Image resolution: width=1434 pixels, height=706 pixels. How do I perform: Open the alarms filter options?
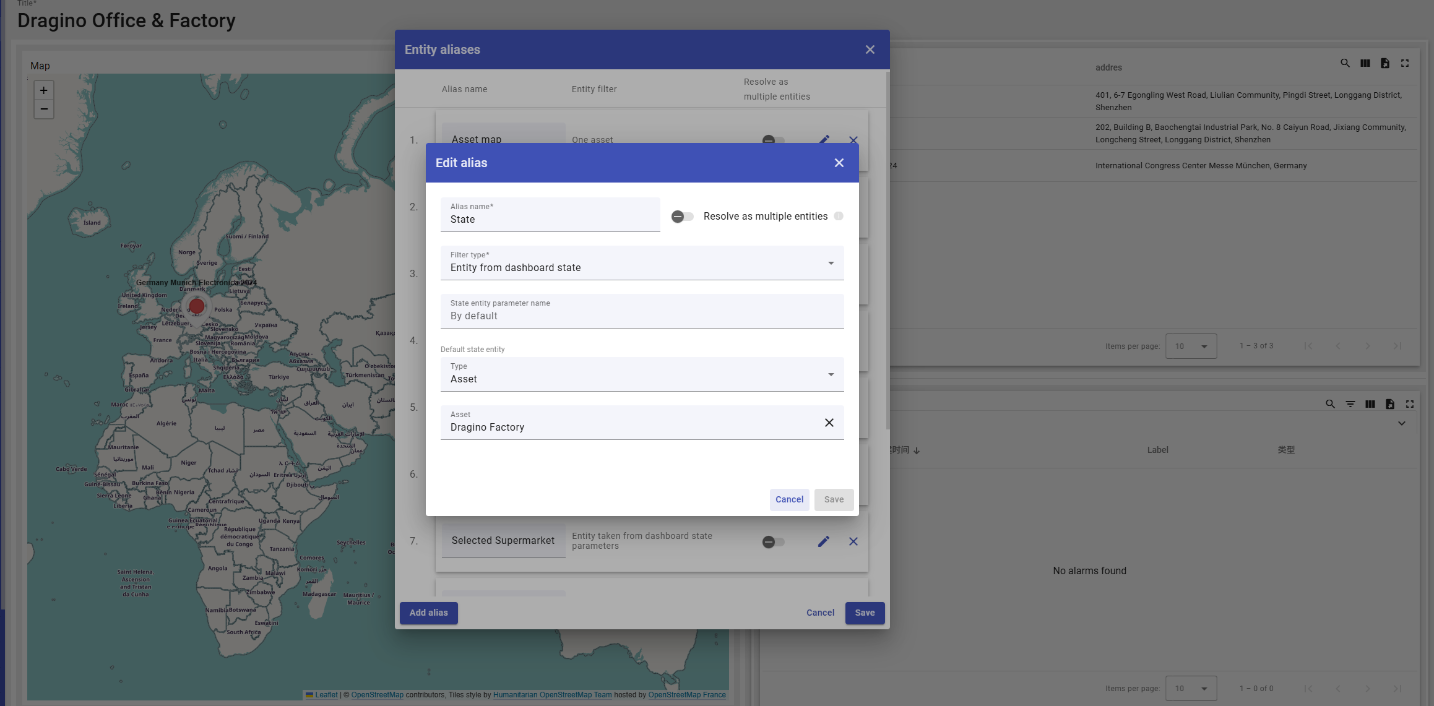tap(1350, 404)
